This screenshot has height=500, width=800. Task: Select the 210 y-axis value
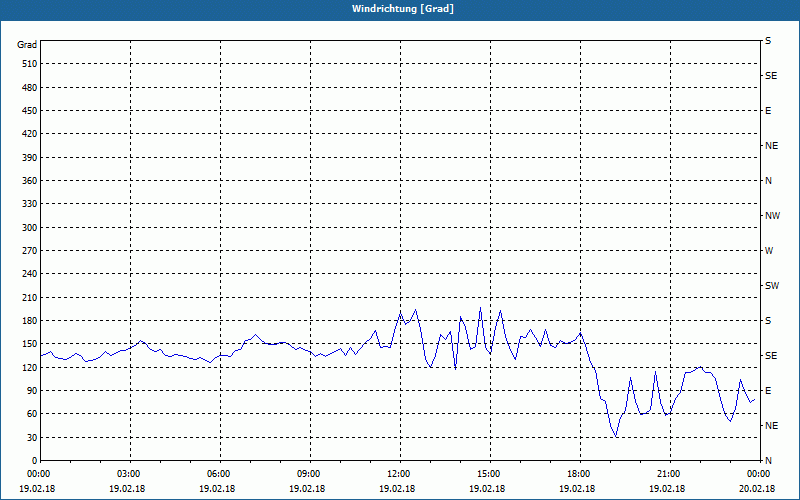[30, 297]
